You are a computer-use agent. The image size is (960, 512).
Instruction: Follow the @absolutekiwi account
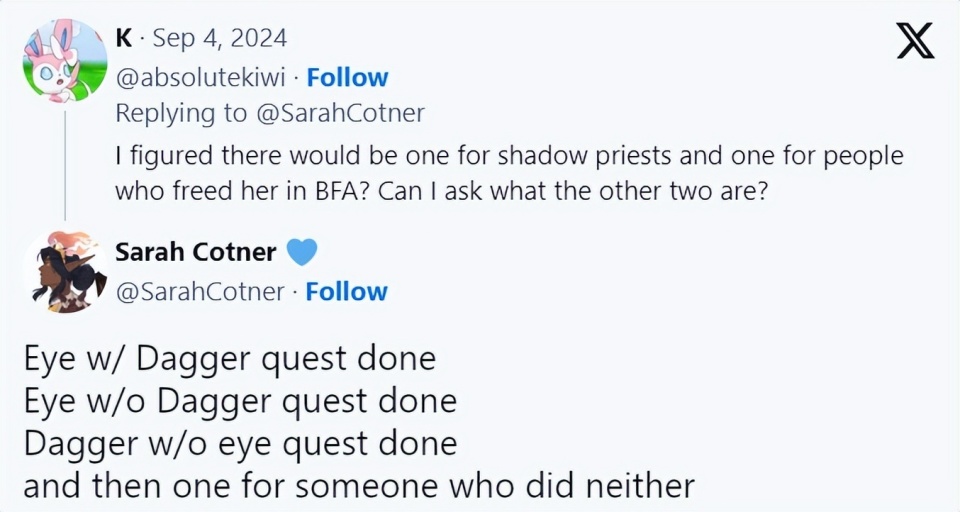347,77
